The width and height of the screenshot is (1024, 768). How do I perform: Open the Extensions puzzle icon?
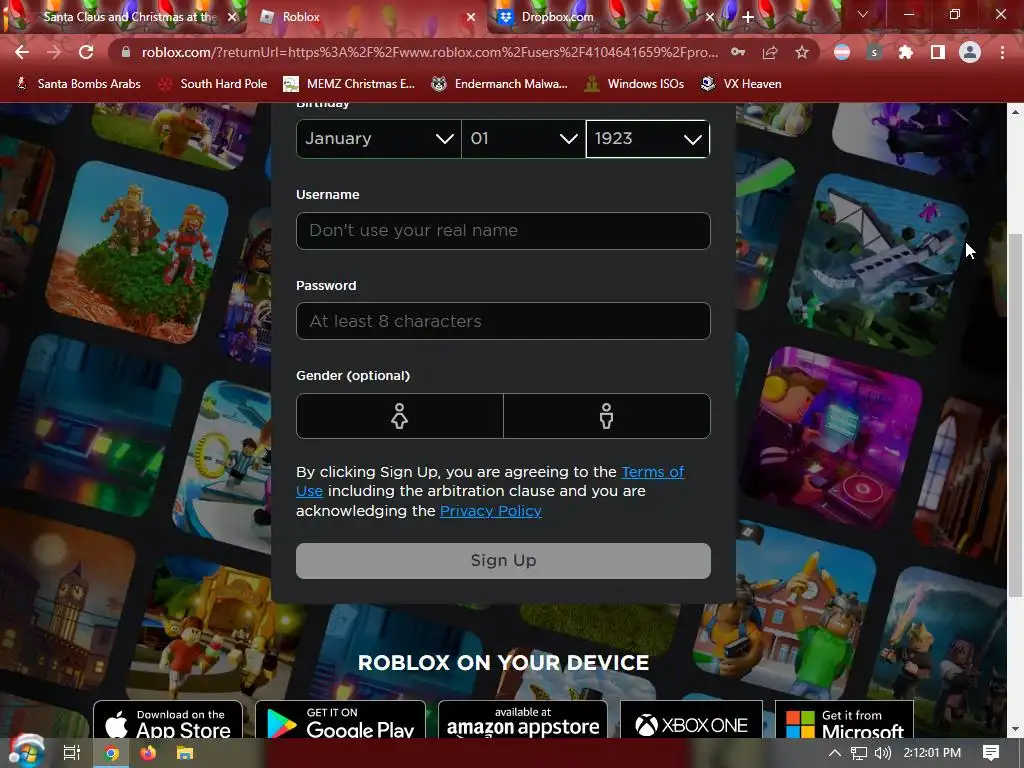click(x=906, y=52)
